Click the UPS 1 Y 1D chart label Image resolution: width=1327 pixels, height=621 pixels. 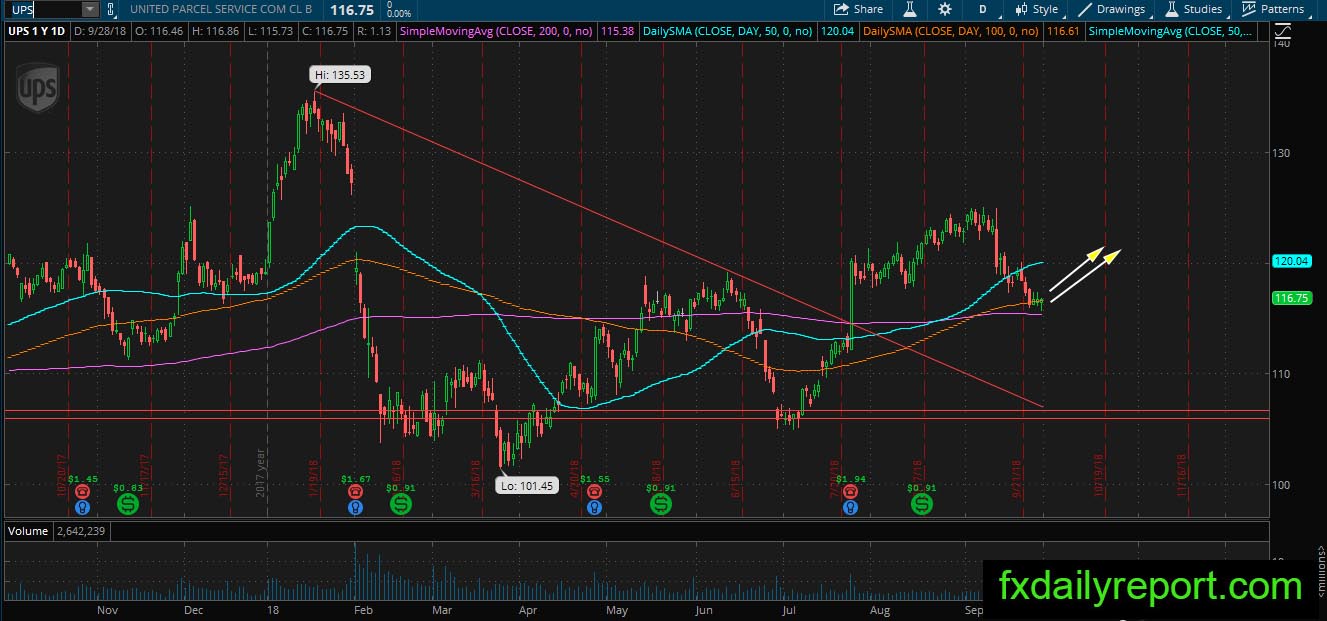tap(37, 32)
